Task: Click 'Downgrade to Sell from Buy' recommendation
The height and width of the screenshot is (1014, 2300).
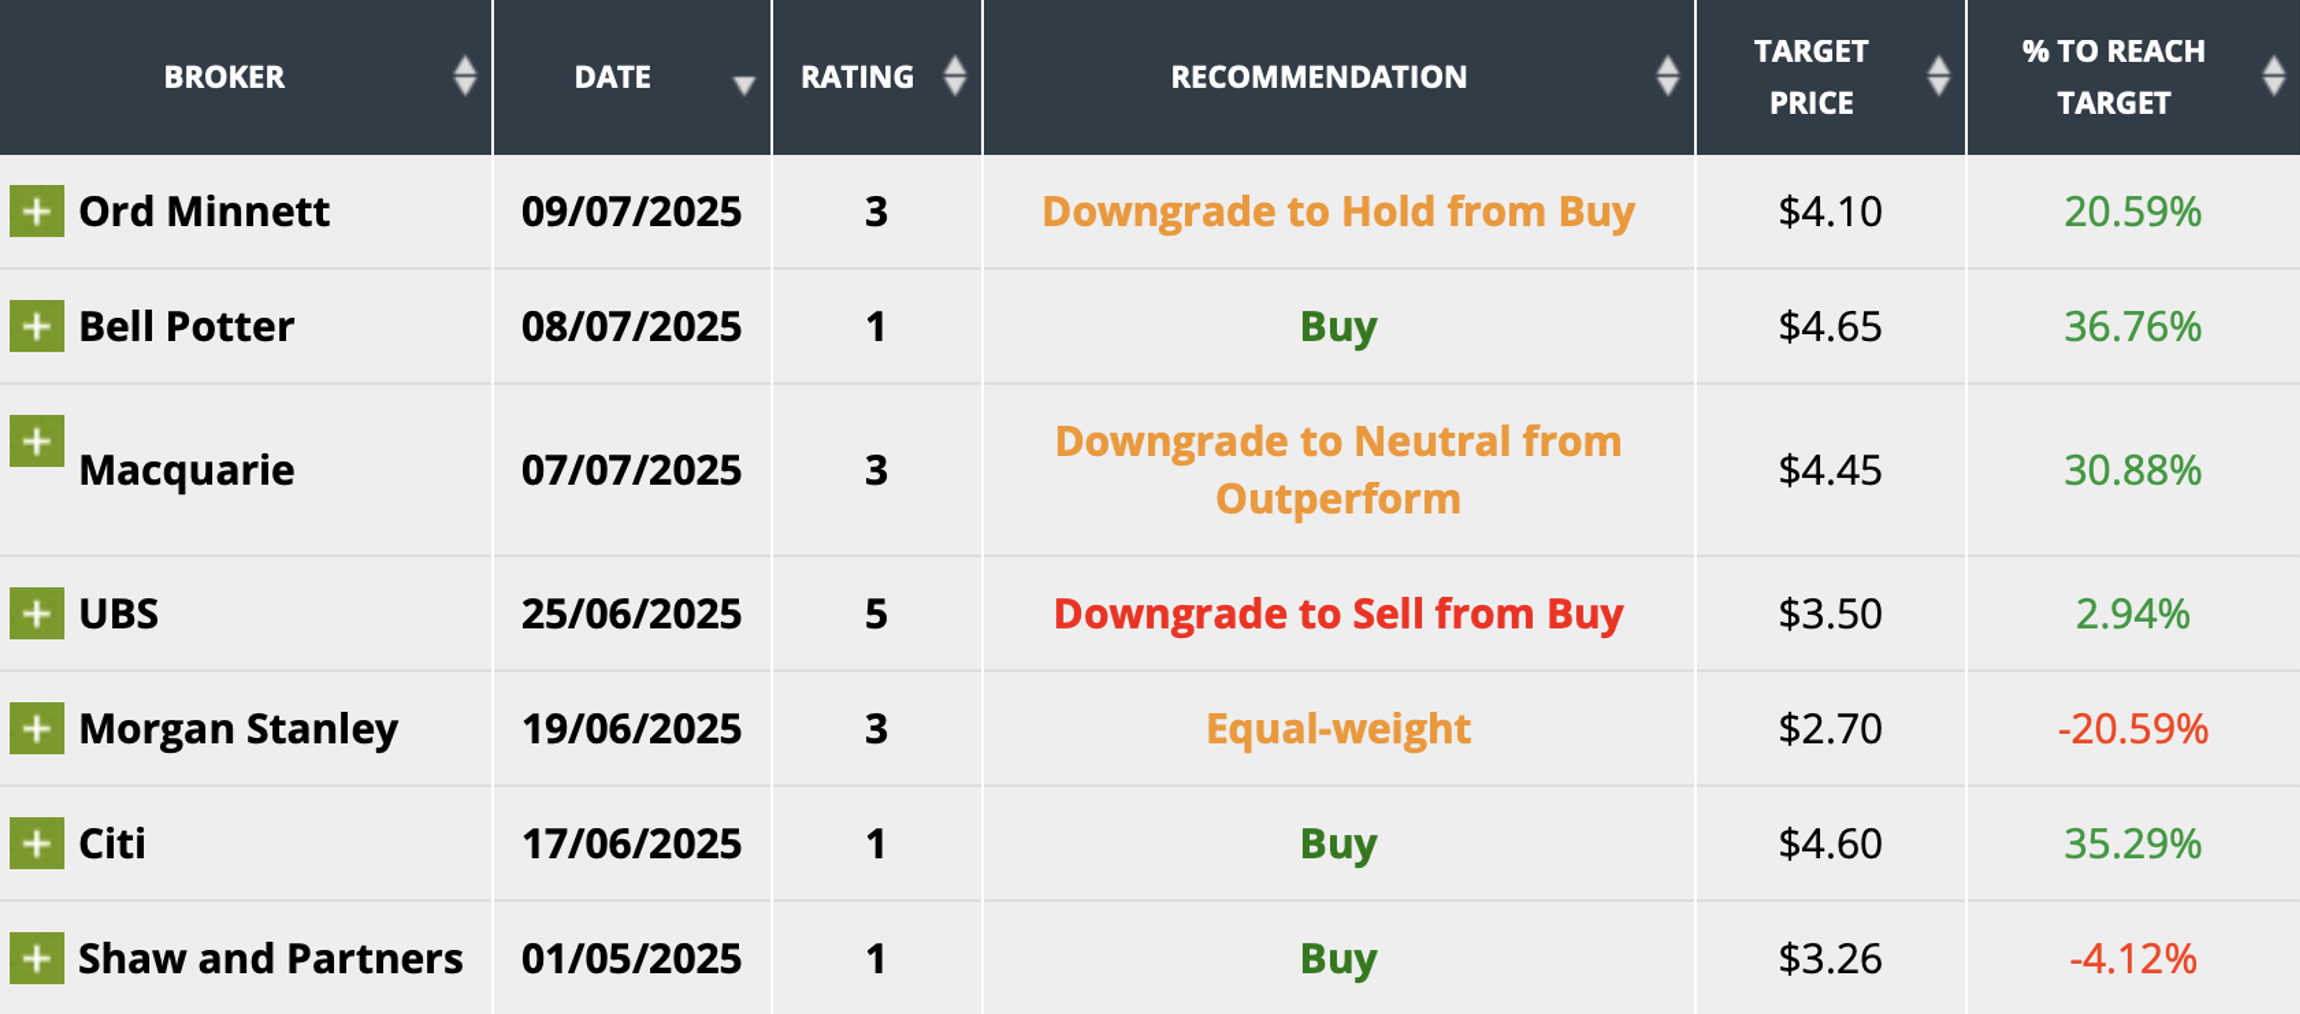Action: point(1338,614)
